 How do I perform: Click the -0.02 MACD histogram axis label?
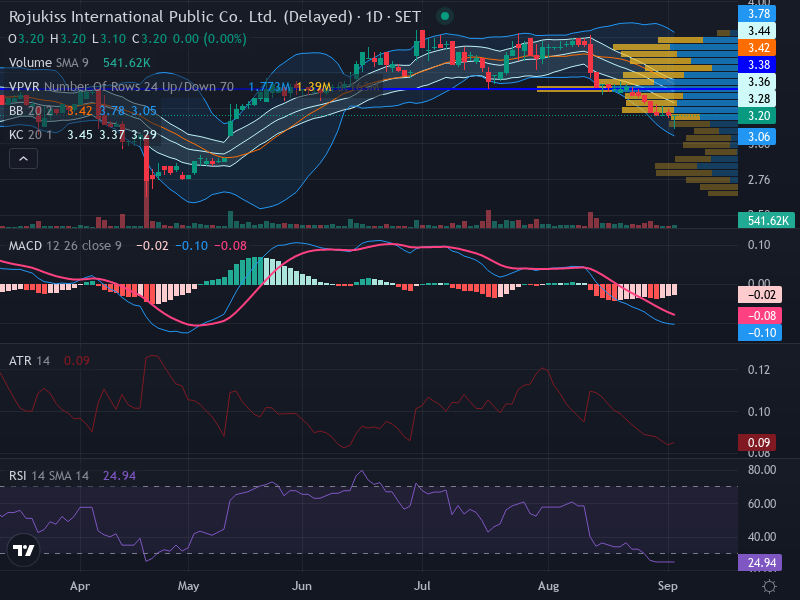point(760,295)
